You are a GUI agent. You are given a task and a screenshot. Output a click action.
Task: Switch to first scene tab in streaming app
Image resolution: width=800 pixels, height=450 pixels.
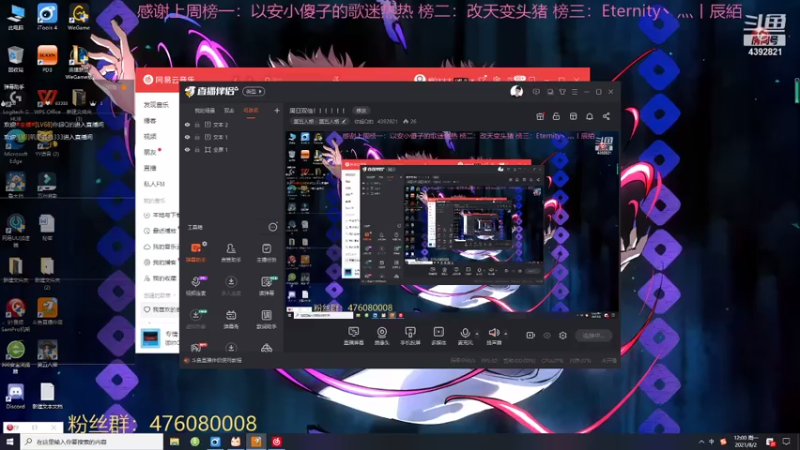[x=205, y=110]
